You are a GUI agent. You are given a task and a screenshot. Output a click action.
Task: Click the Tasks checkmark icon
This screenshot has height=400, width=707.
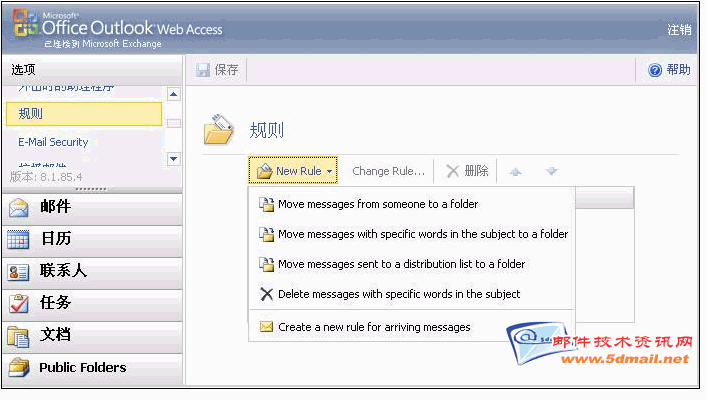point(18,303)
